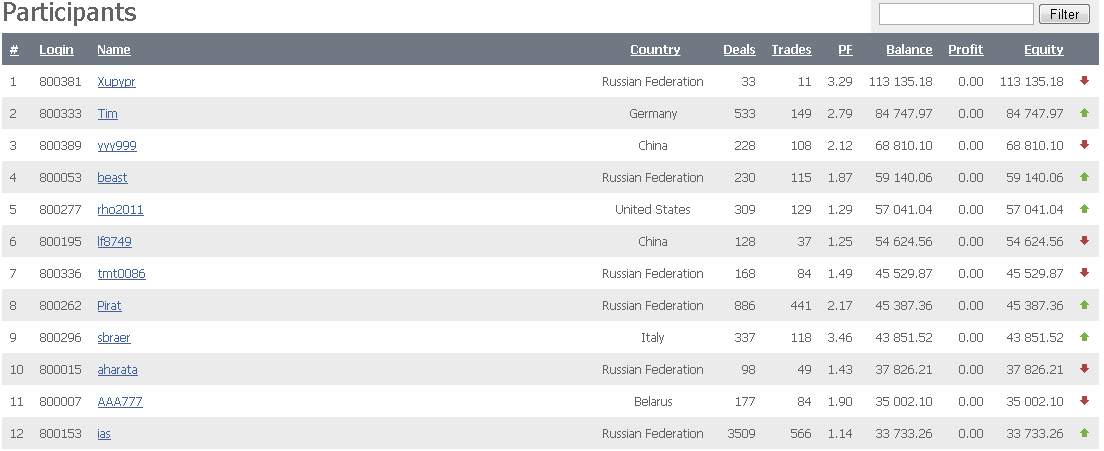1104x451 pixels.
Task: Sort table by Country column header
Action: (655, 50)
